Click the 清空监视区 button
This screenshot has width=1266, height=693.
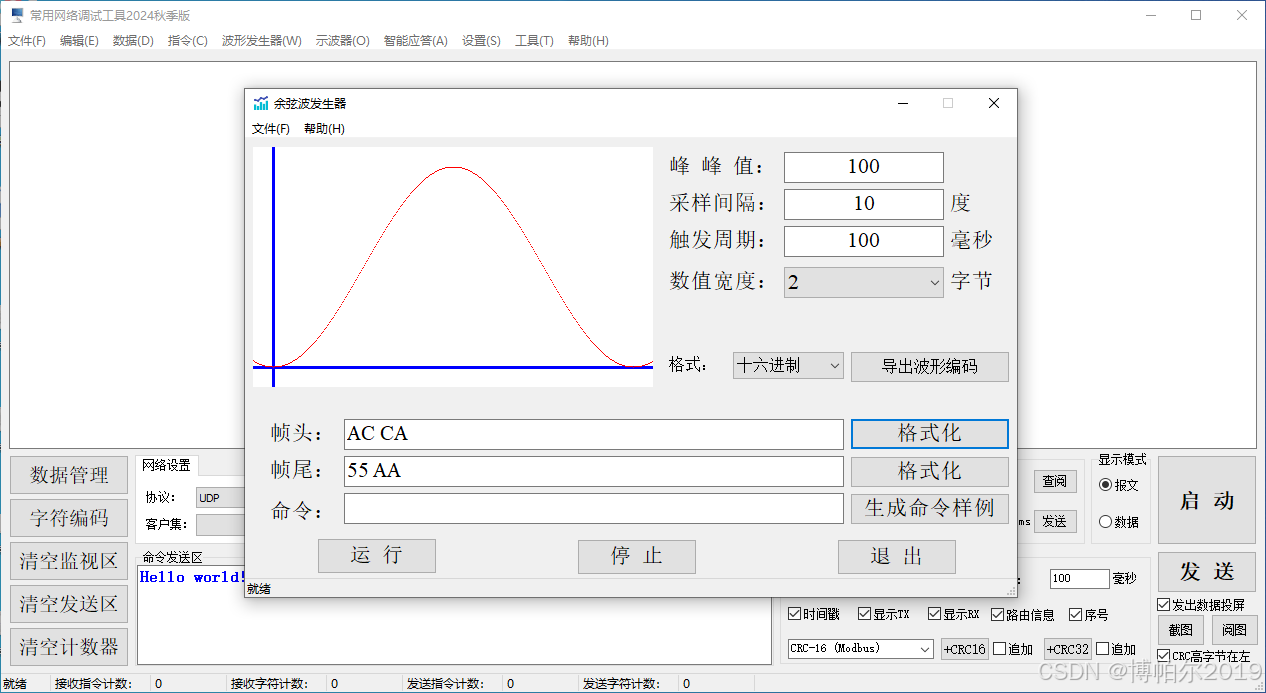69,561
